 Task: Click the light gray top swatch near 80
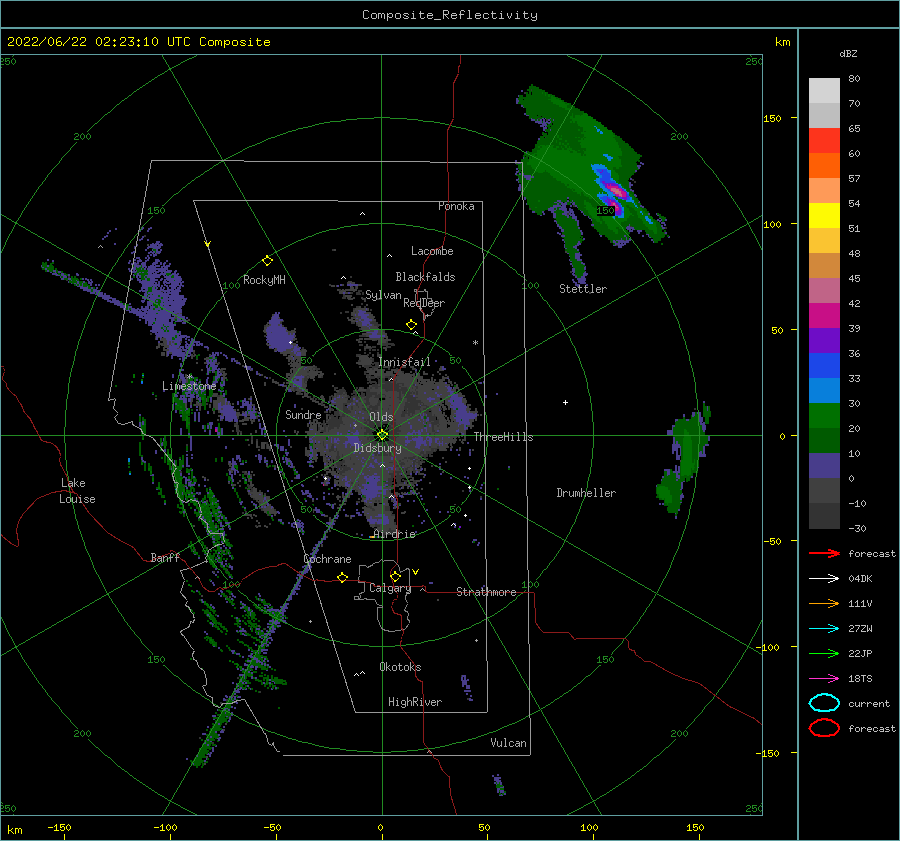[x=824, y=91]
